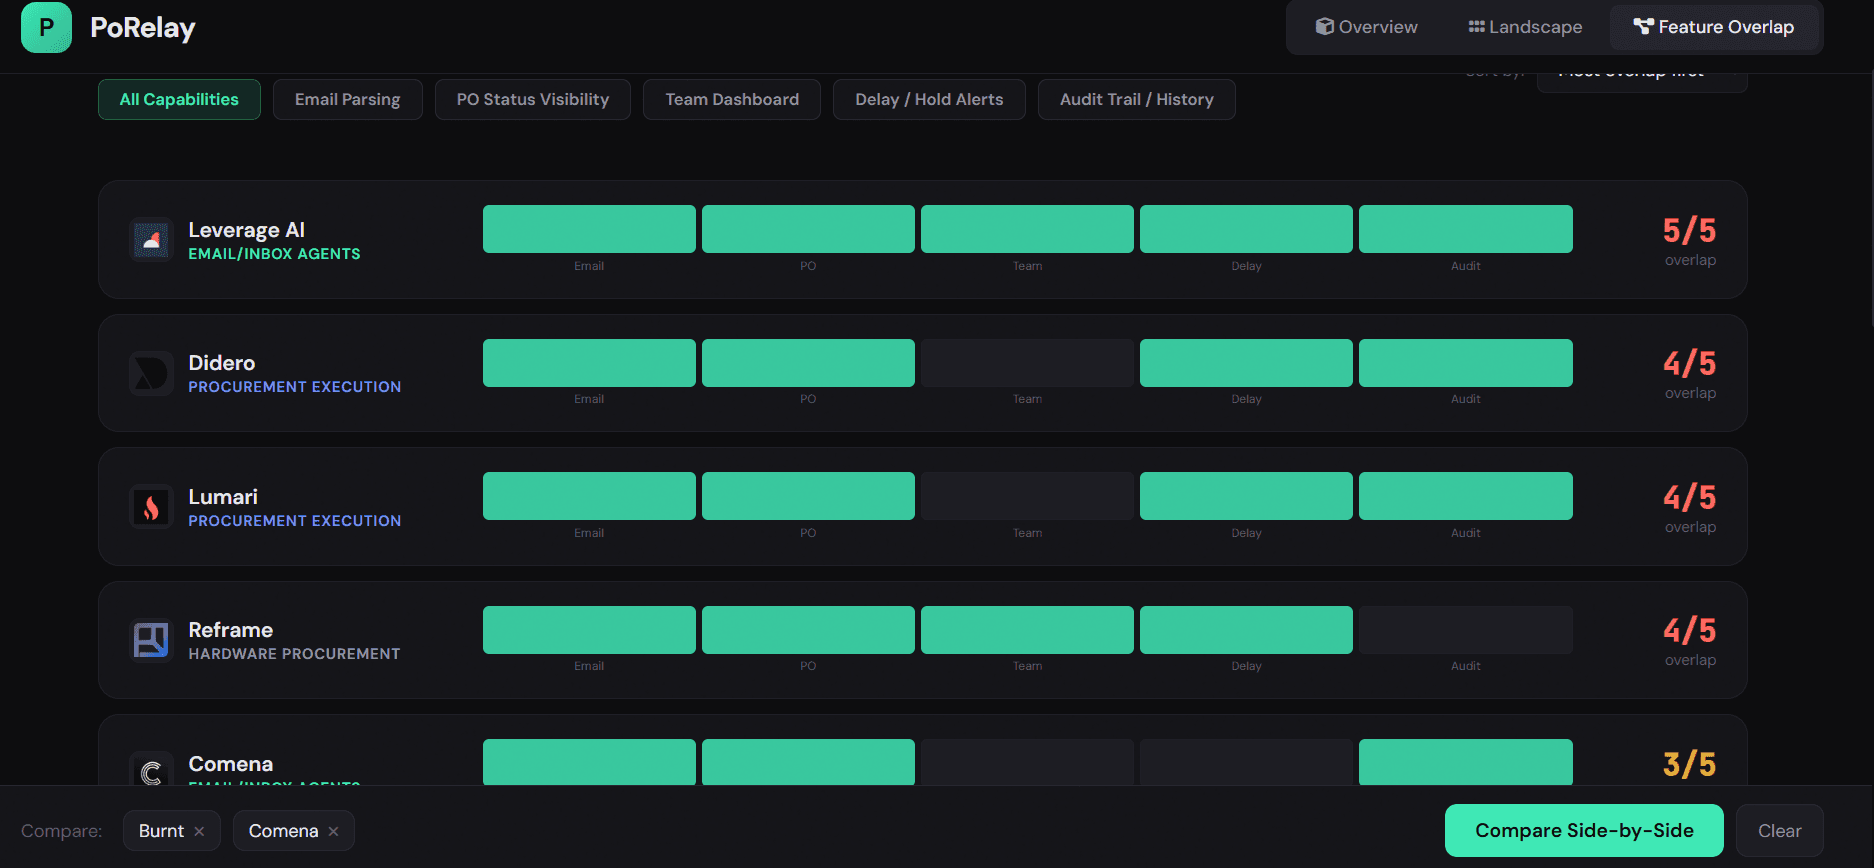The height and width of the screenshot is (868, 1874).
Task: Open the Reframe company name
Action: pos(230,630)
